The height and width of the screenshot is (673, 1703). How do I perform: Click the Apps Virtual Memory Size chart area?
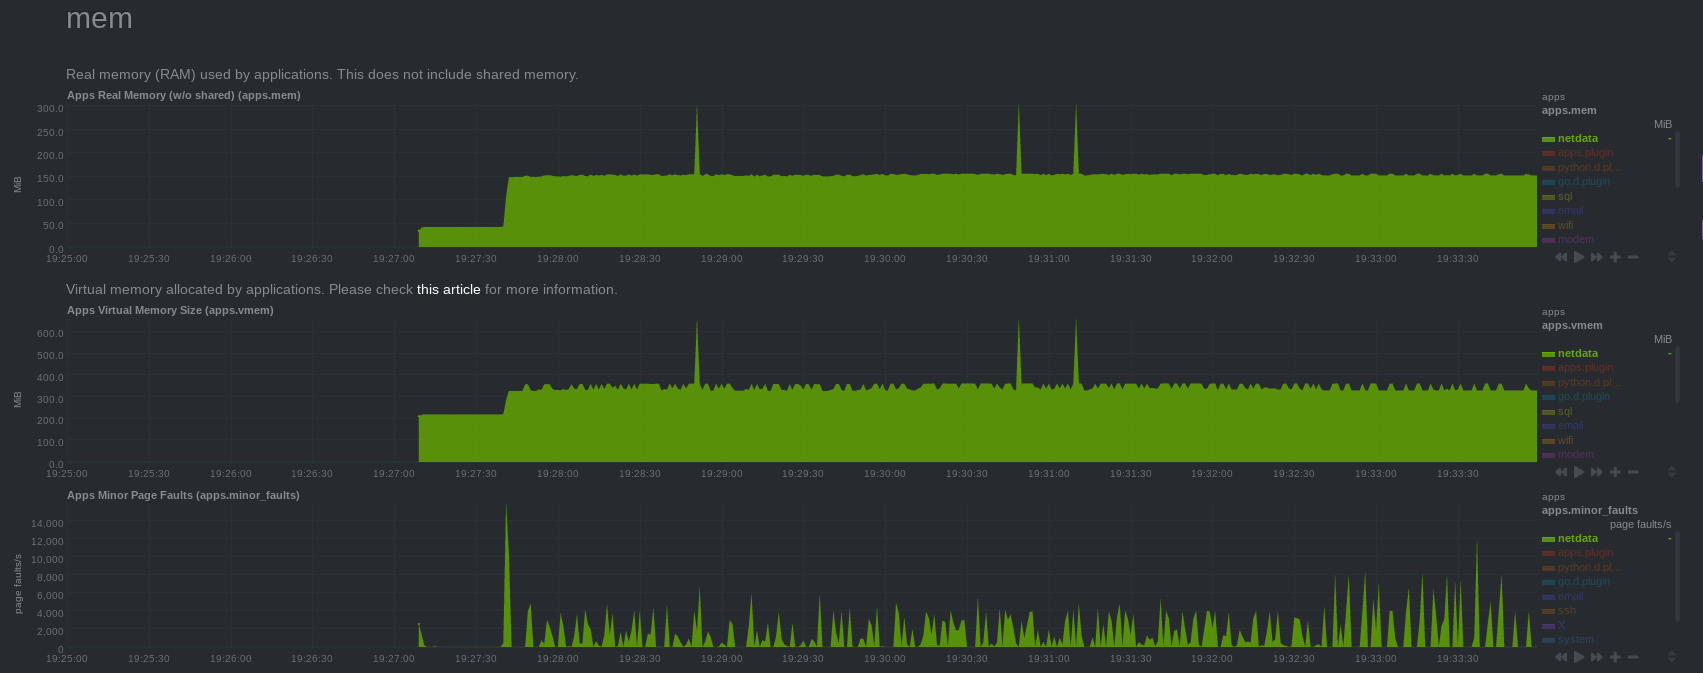pyautogui.click(x=801, y=392)
